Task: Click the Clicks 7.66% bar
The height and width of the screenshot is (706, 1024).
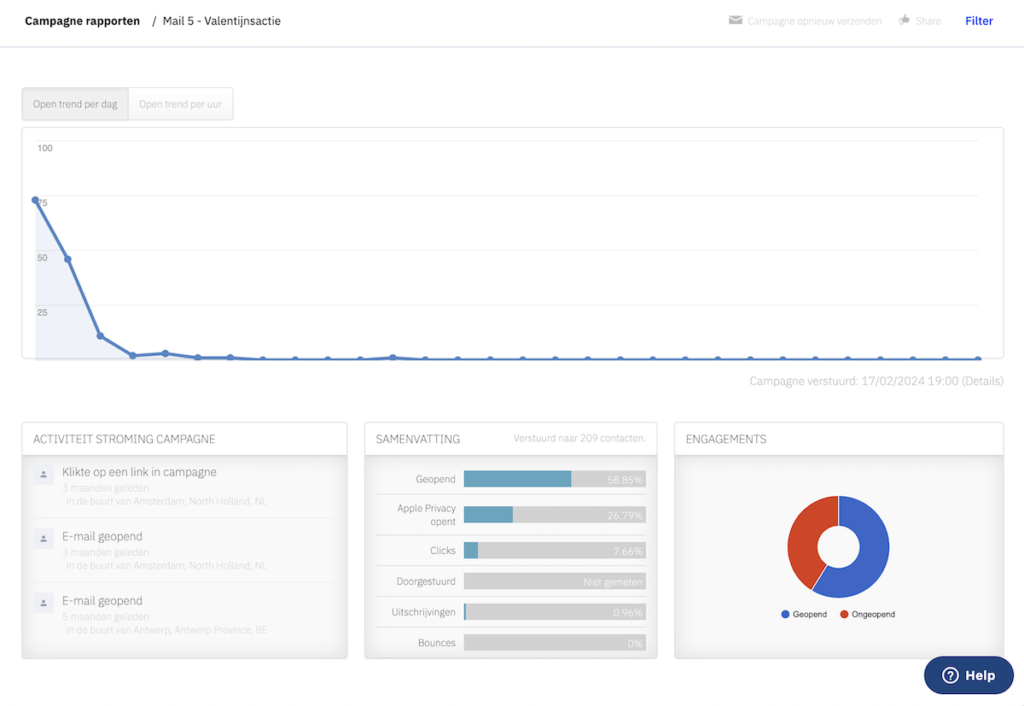Action: tap(554, 551)
